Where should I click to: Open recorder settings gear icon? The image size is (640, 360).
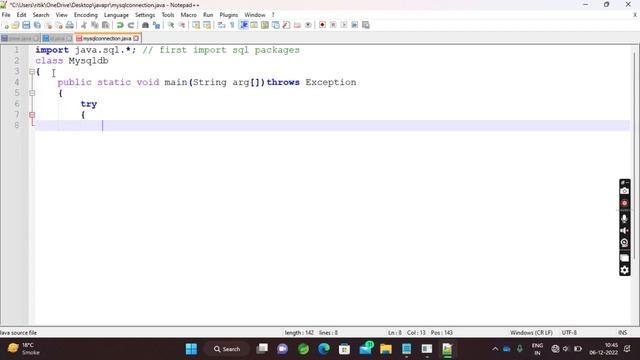pyautogui.click(x=624, y=270)
